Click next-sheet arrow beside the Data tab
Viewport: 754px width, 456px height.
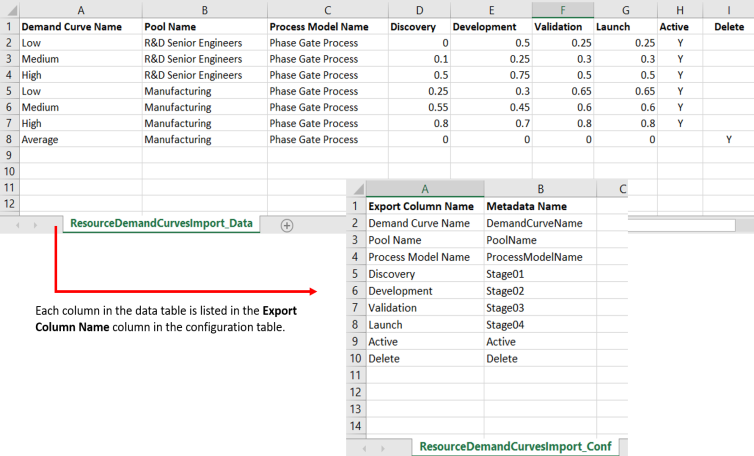click(x=35, y=225)
